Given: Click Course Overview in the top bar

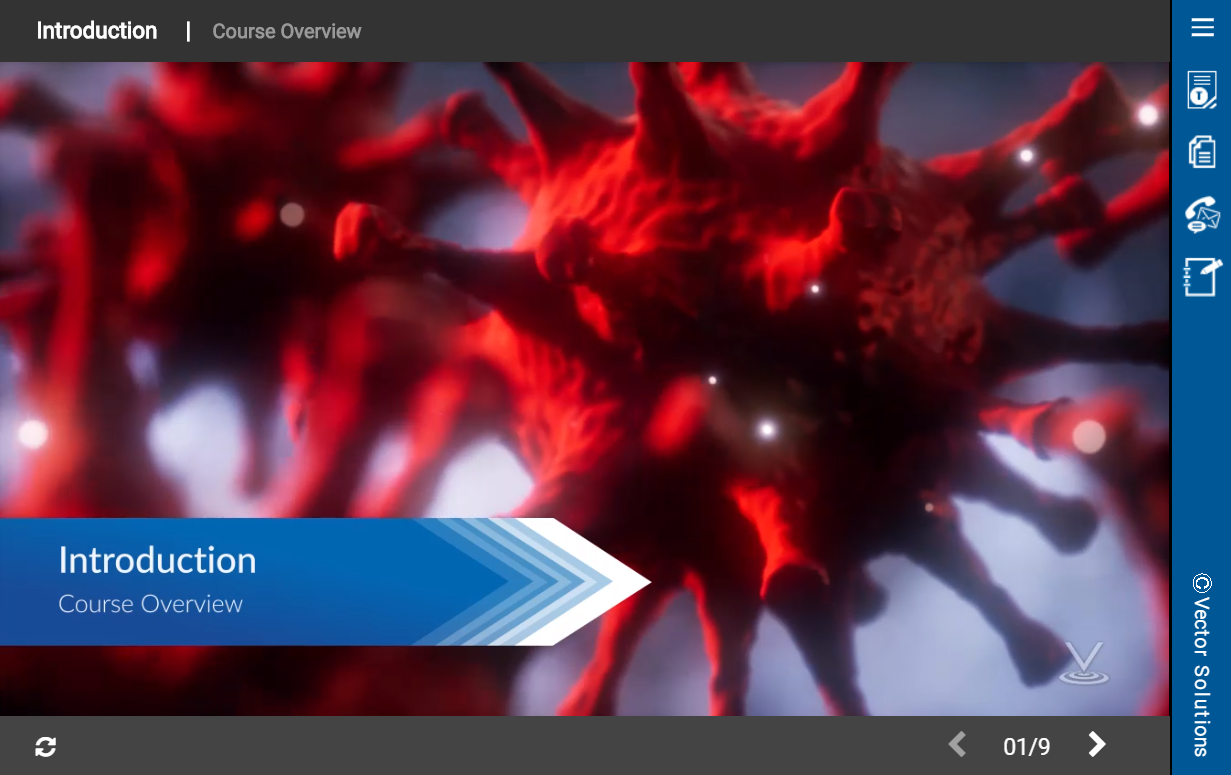Looking at the screenshot, I should pyautogui.click(x=287, y=32).
